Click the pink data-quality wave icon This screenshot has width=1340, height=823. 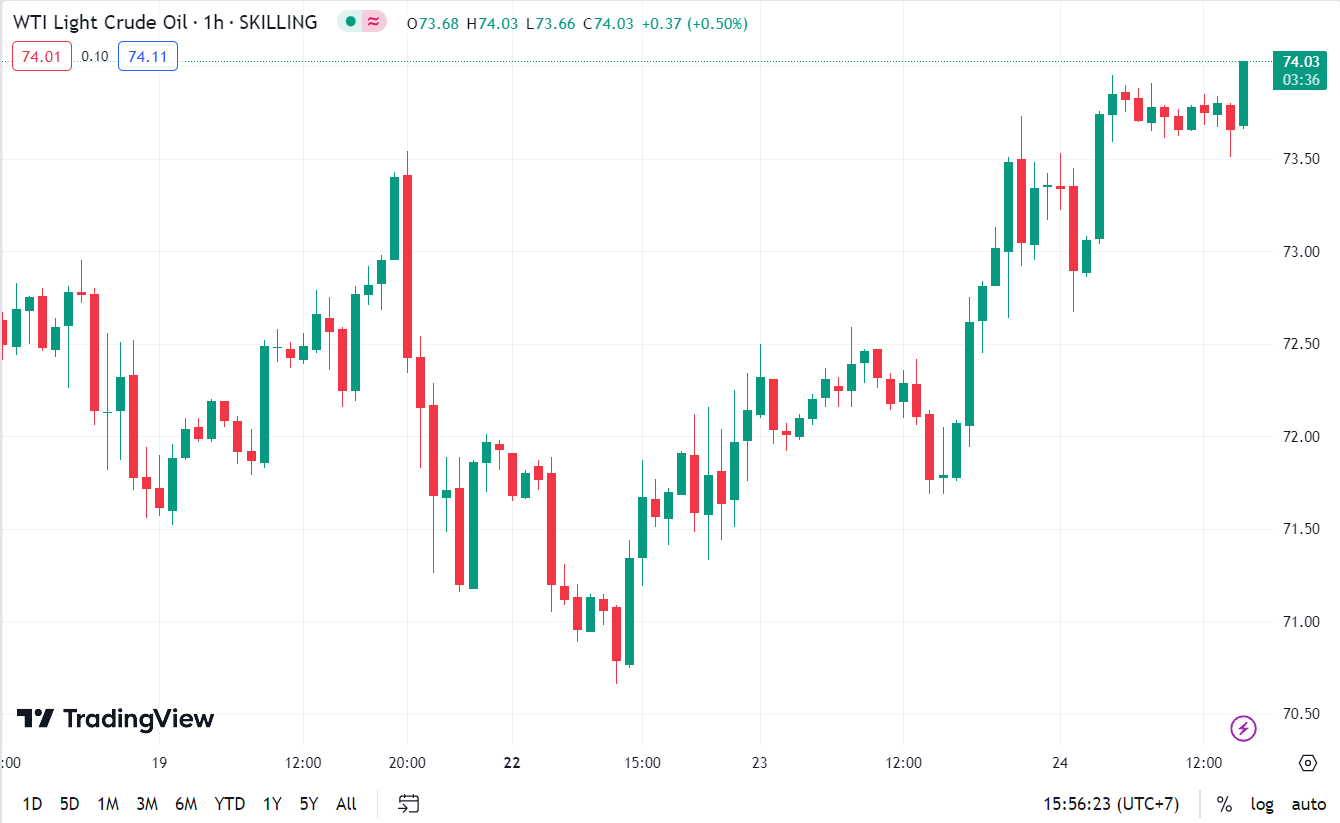tap(374, 22)
